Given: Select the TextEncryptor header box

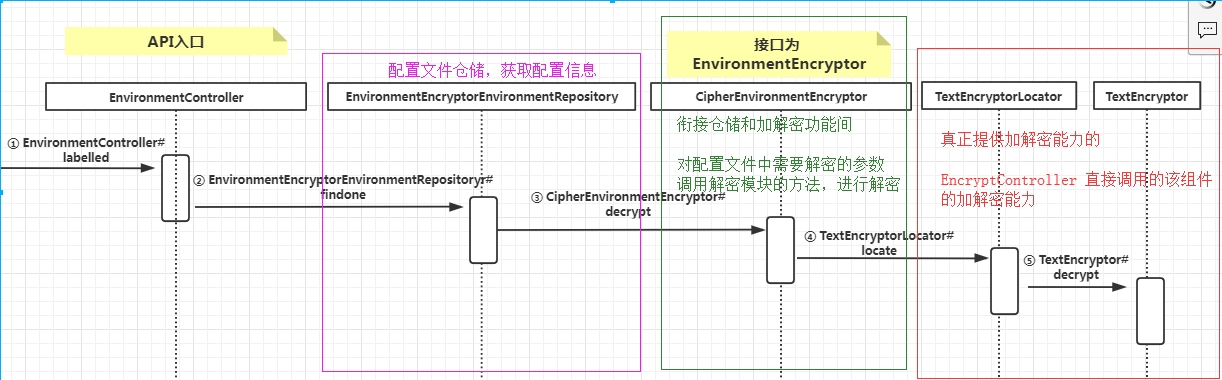Looking at the screenshot, I should 1147,97.
